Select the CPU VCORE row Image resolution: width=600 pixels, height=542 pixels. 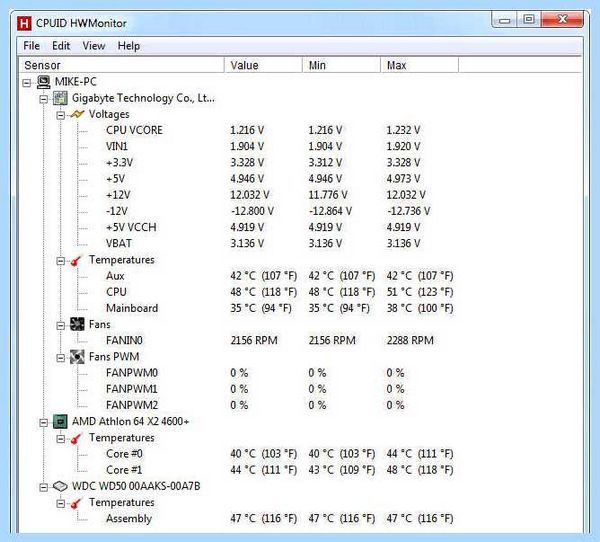pos(263,130)
